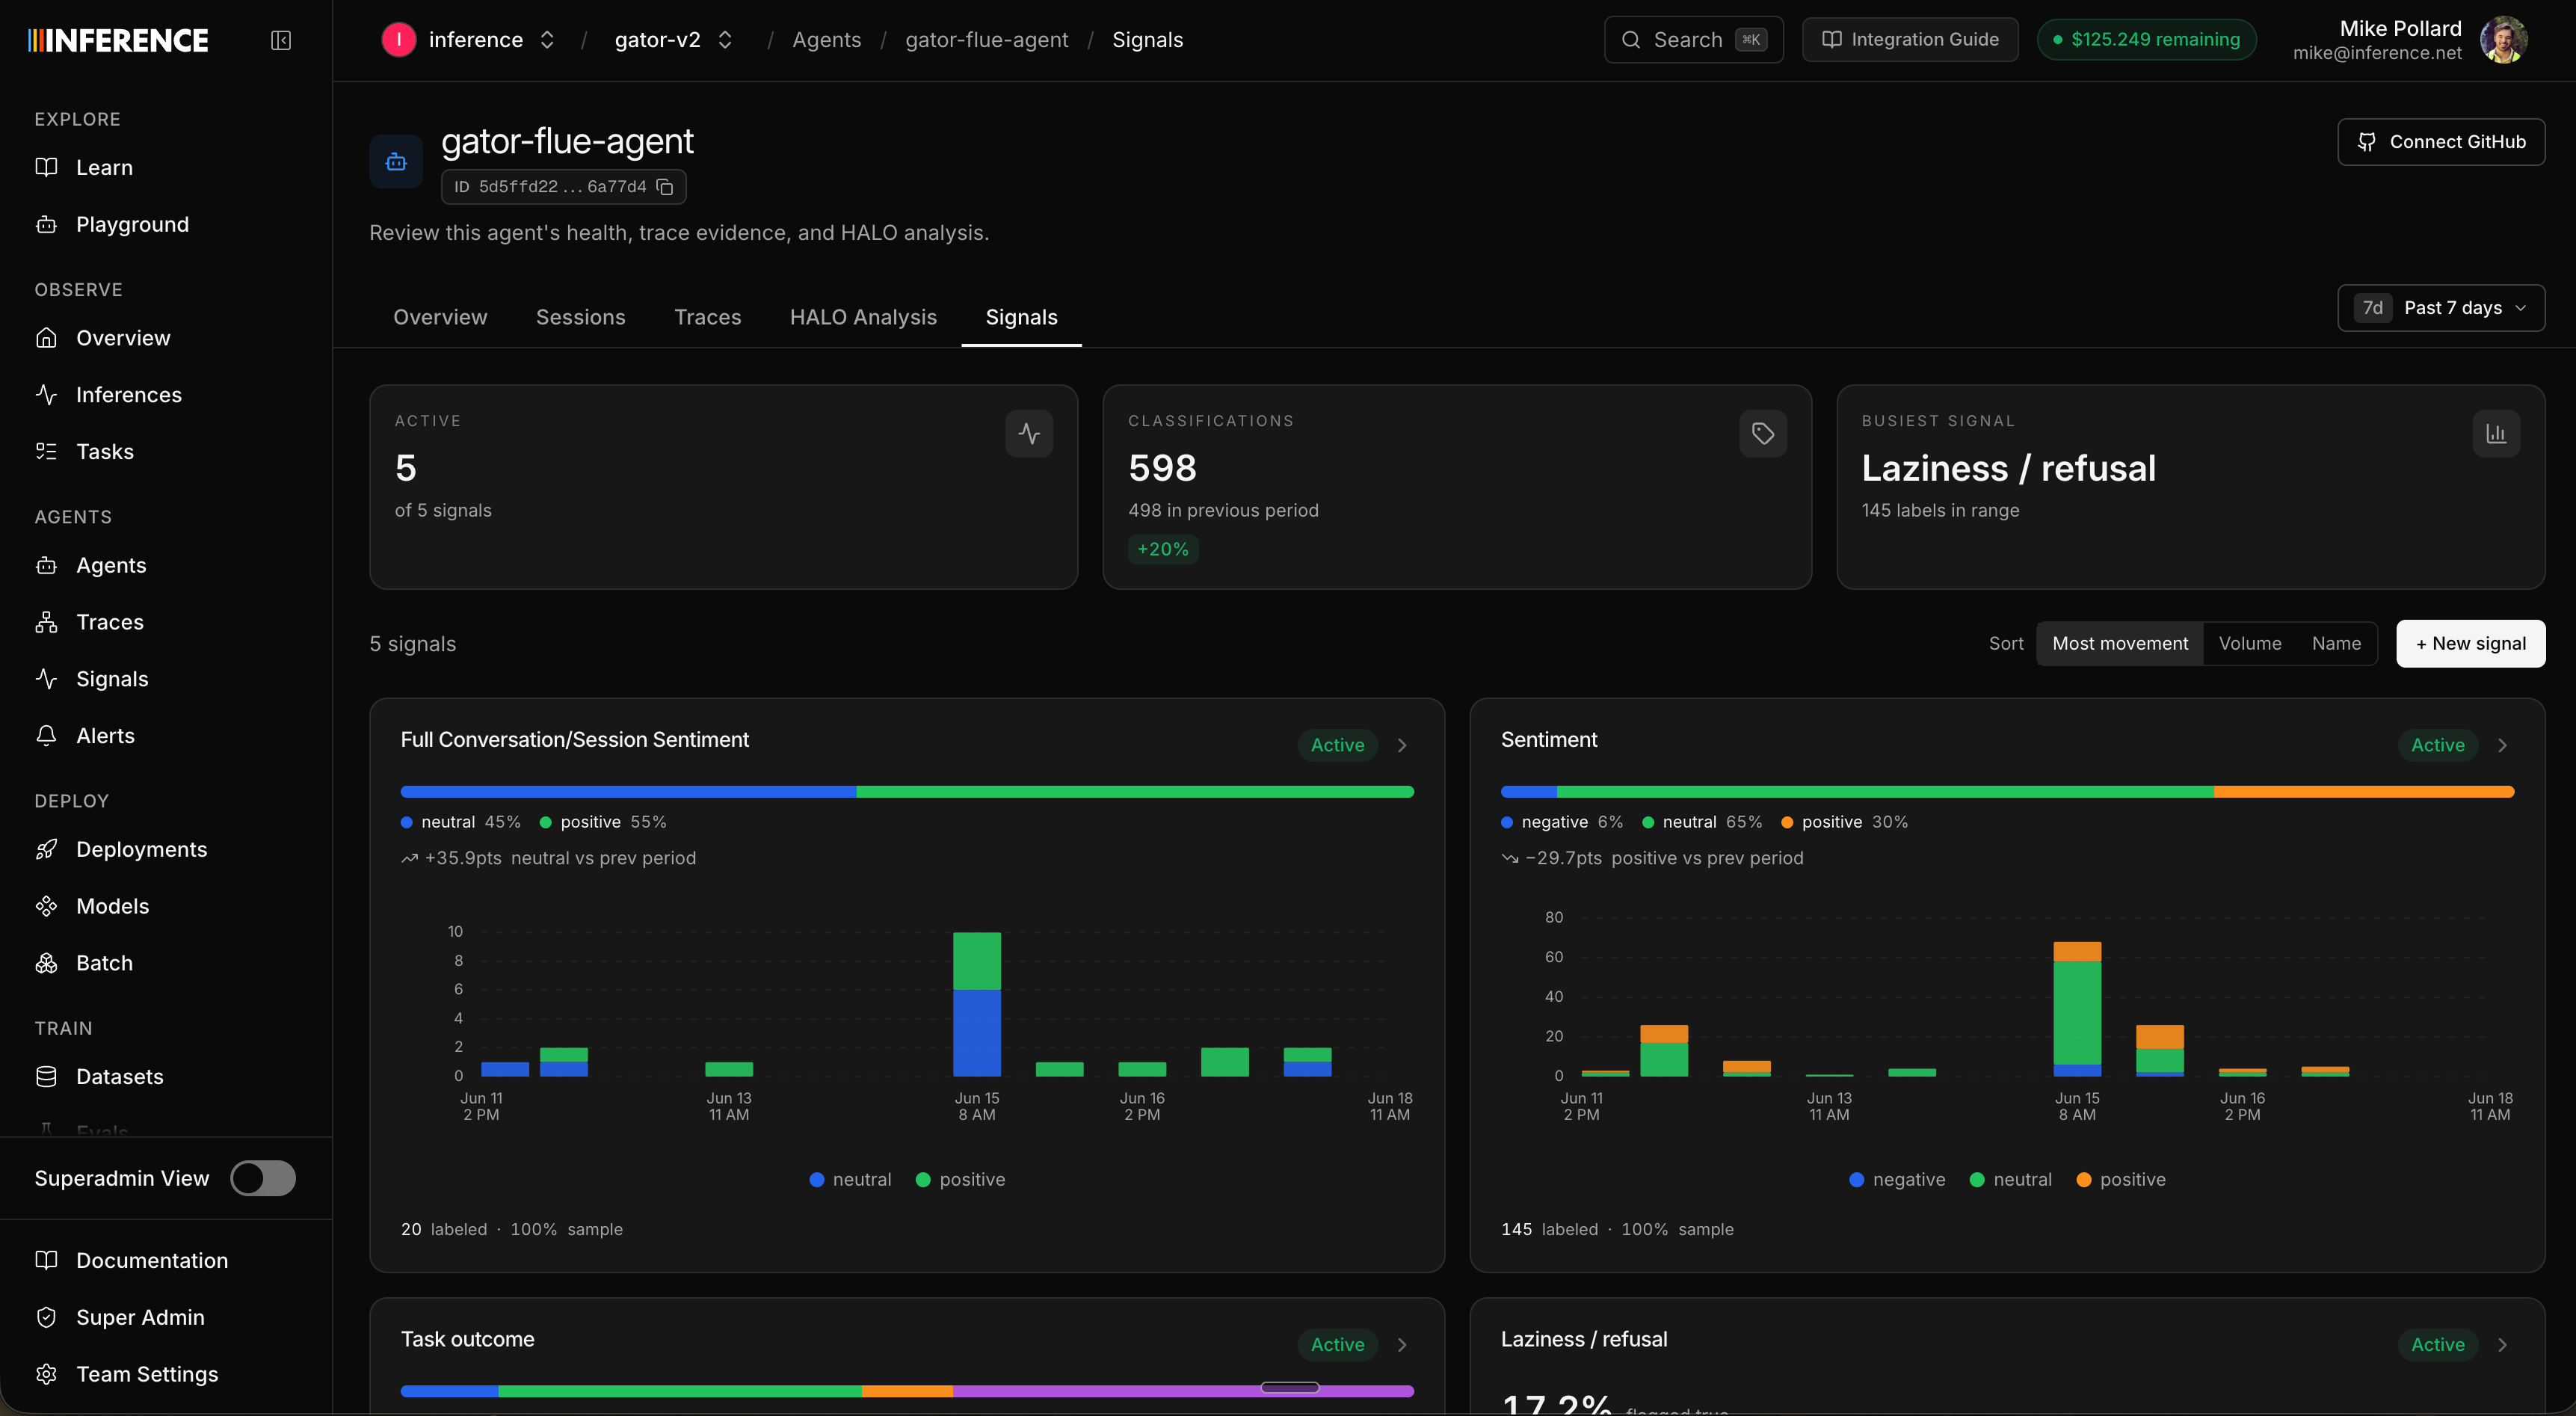Click the Sentiment distribution bar
This screenshot has height=1416, width=2576.
click(2007, 792)
